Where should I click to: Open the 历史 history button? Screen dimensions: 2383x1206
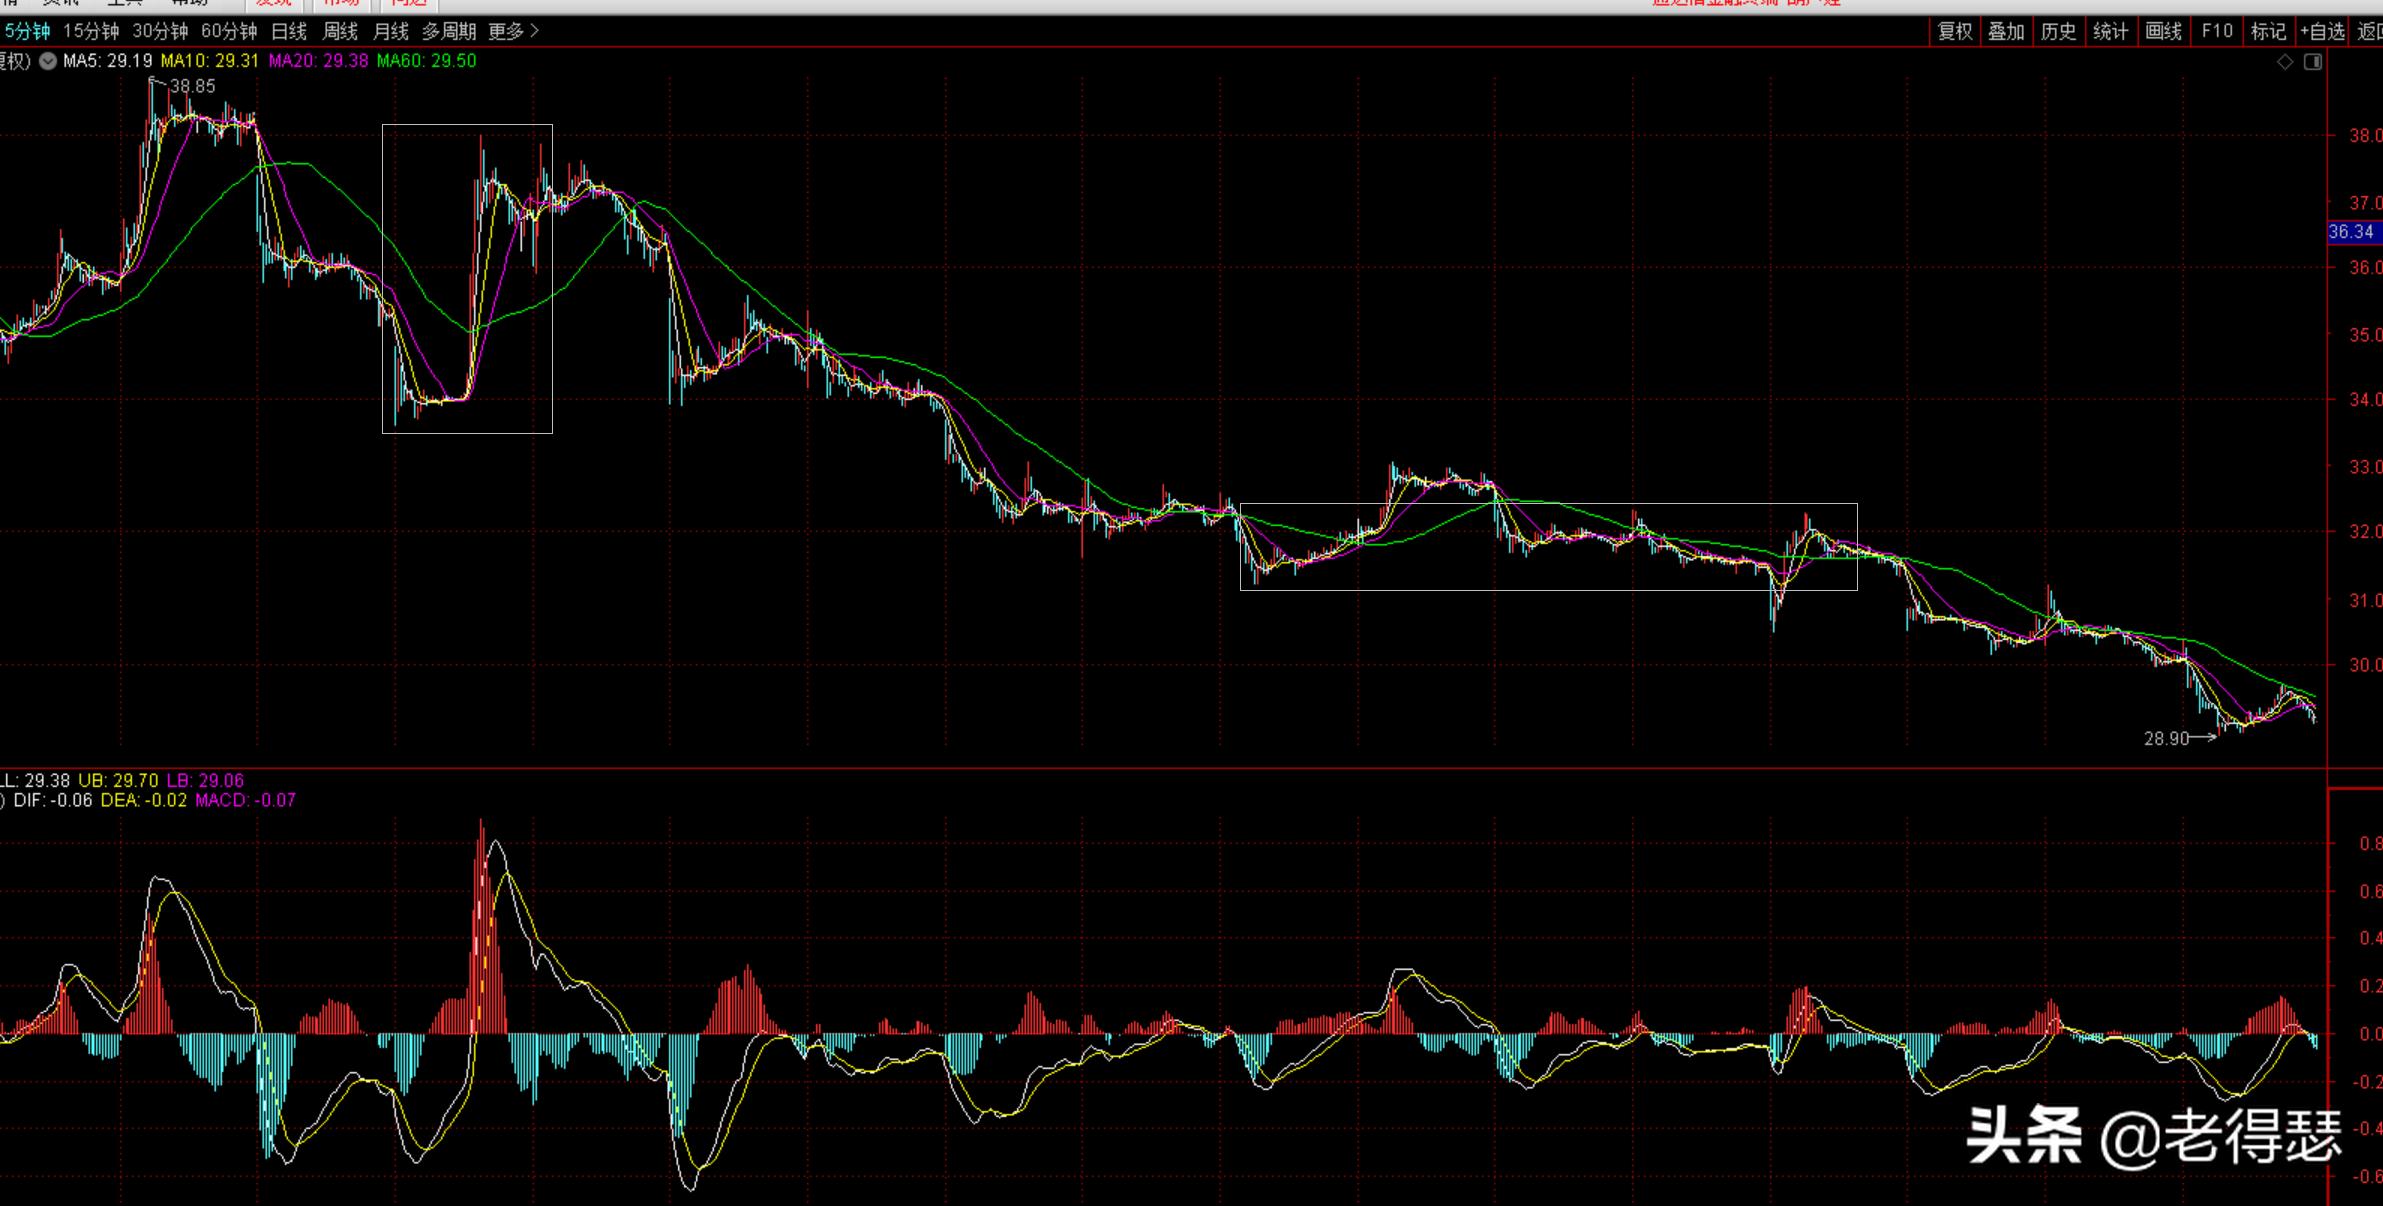[2058, 32]
